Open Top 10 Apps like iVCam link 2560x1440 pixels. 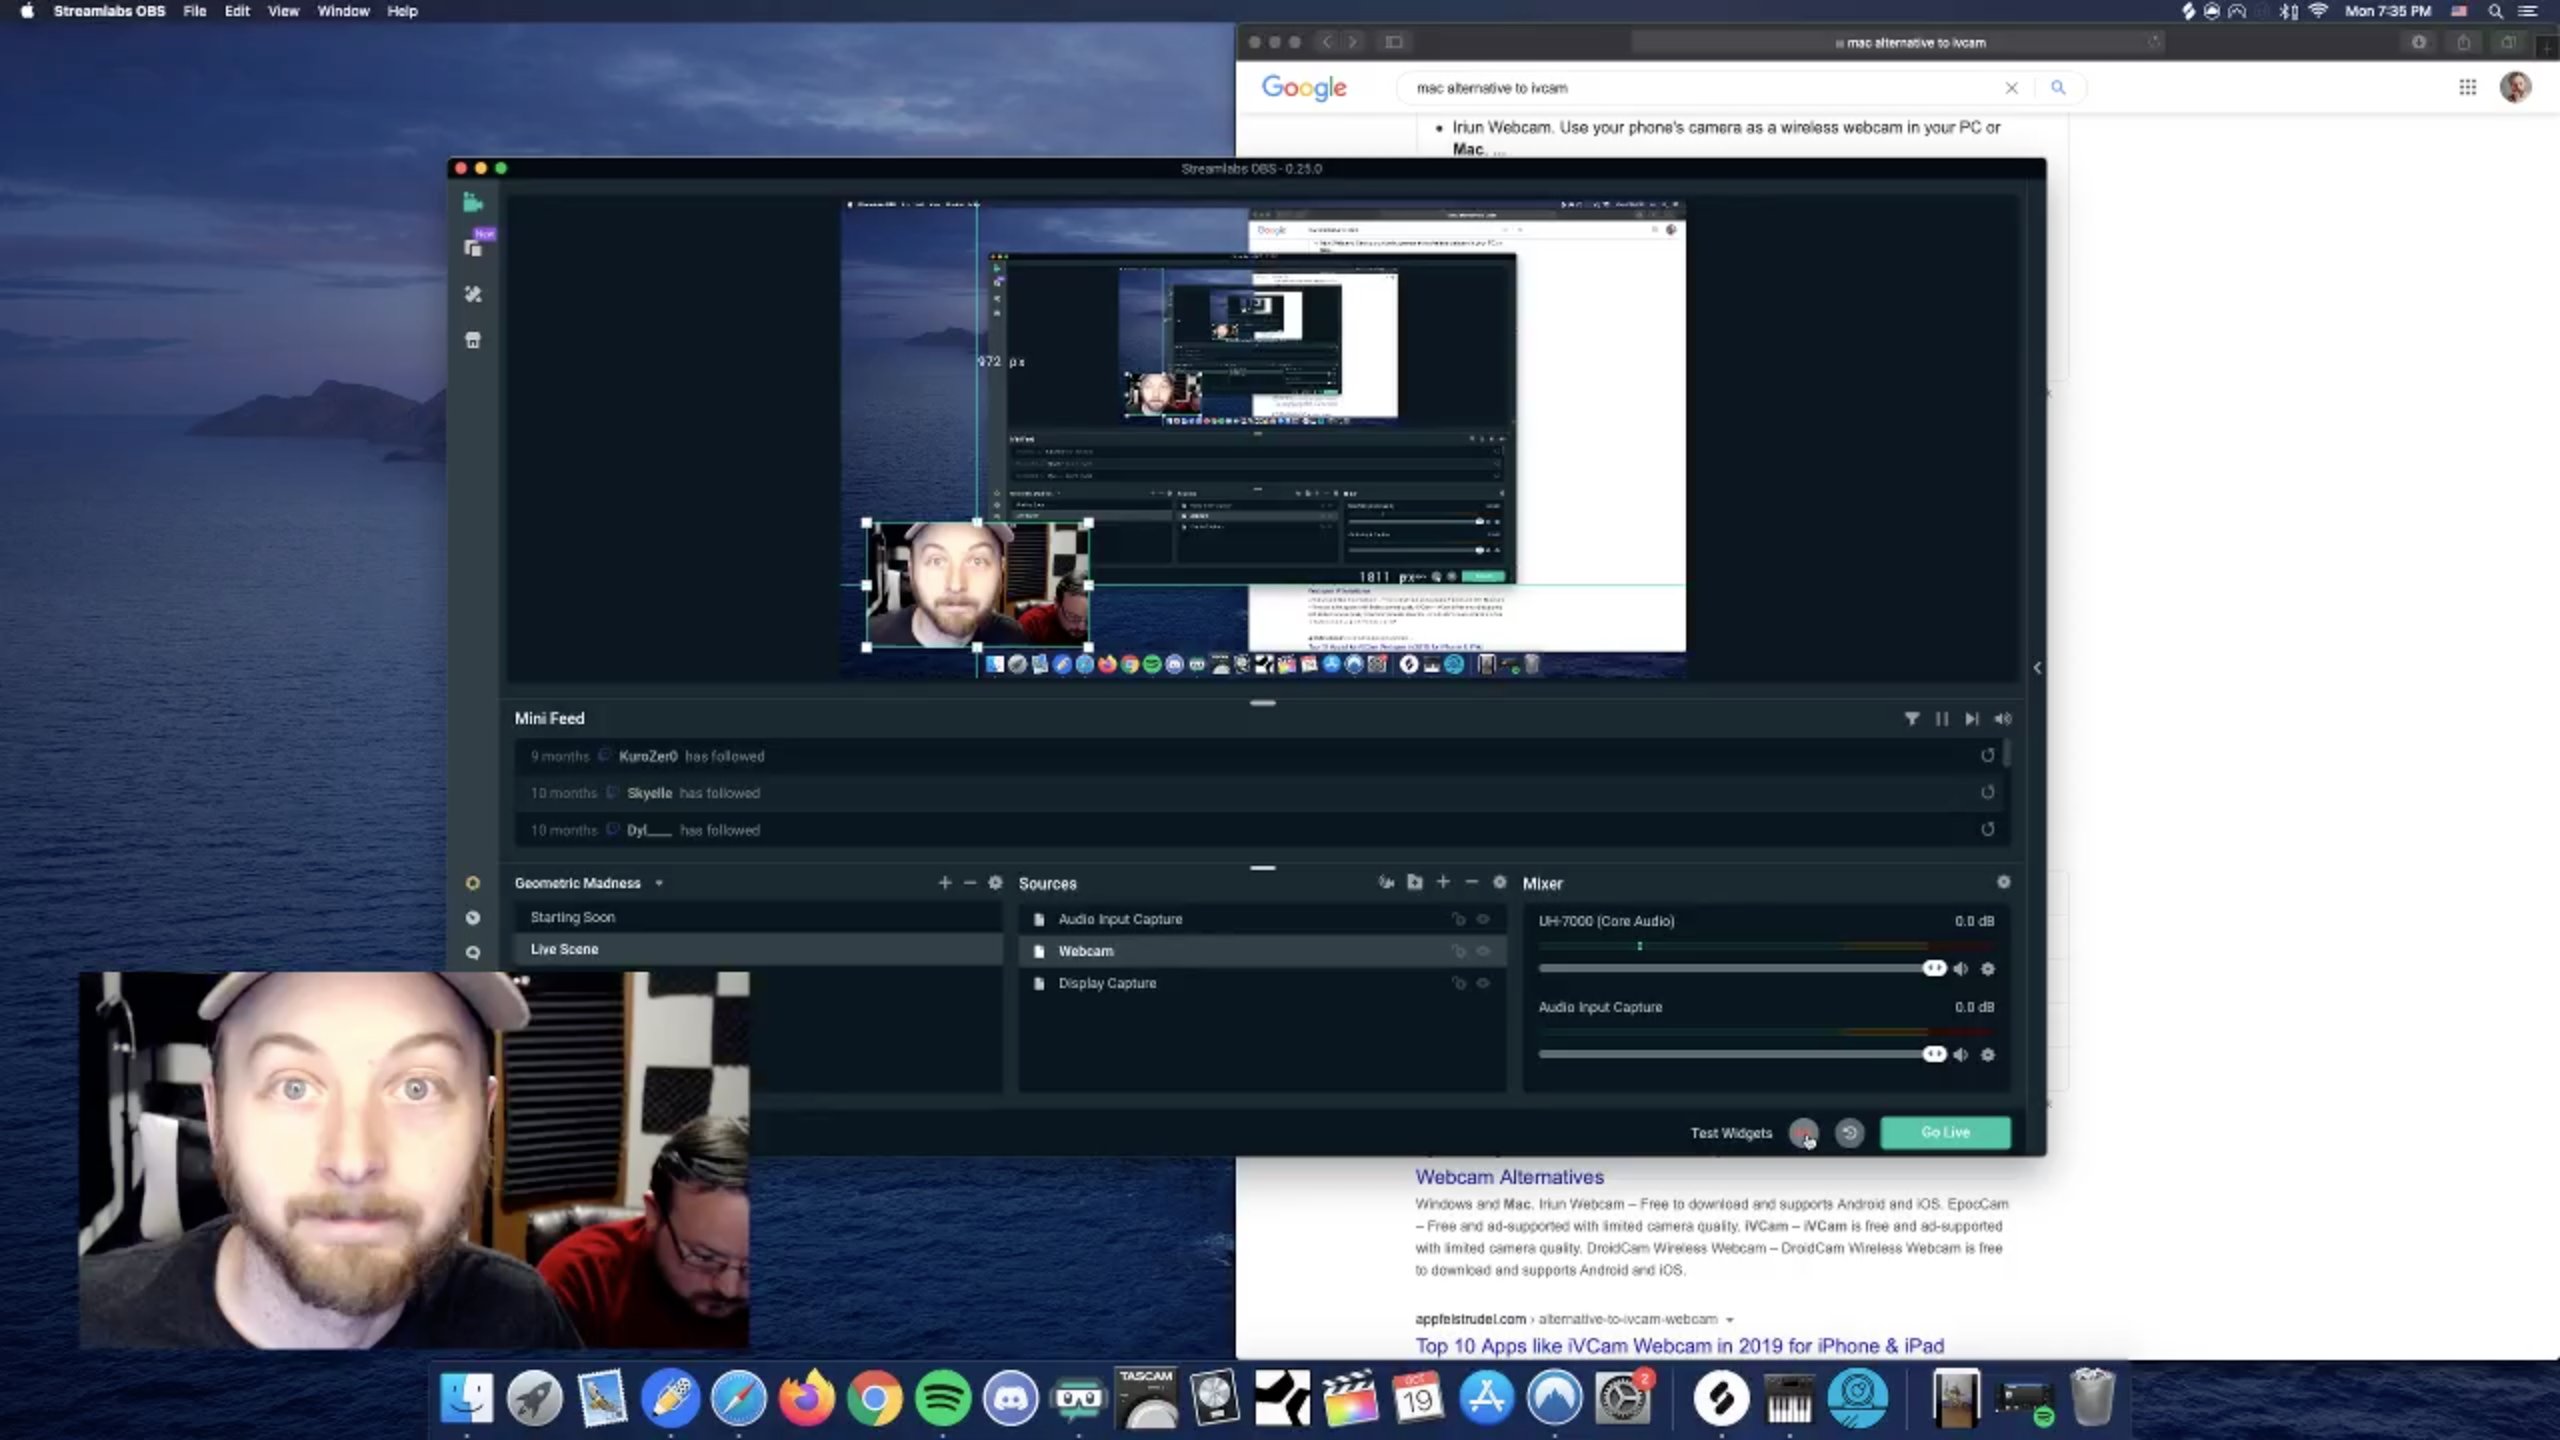[1679, 1346]
